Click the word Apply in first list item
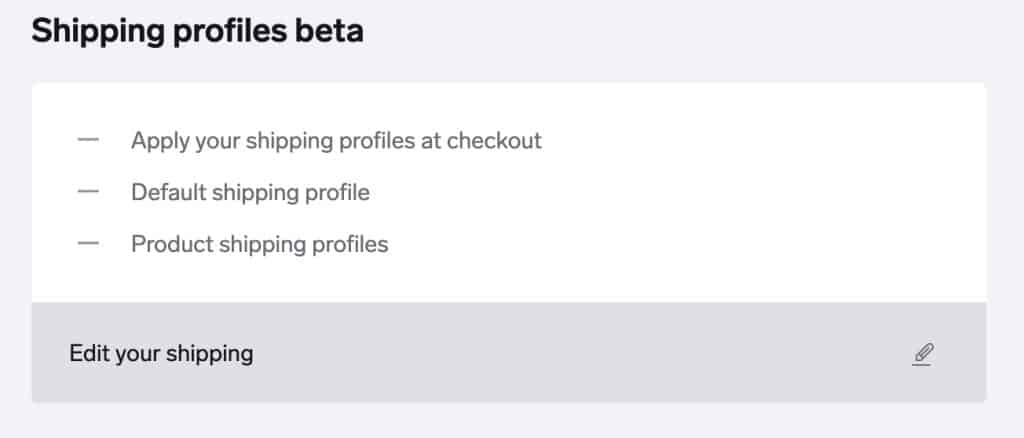 tap(157, 141)
